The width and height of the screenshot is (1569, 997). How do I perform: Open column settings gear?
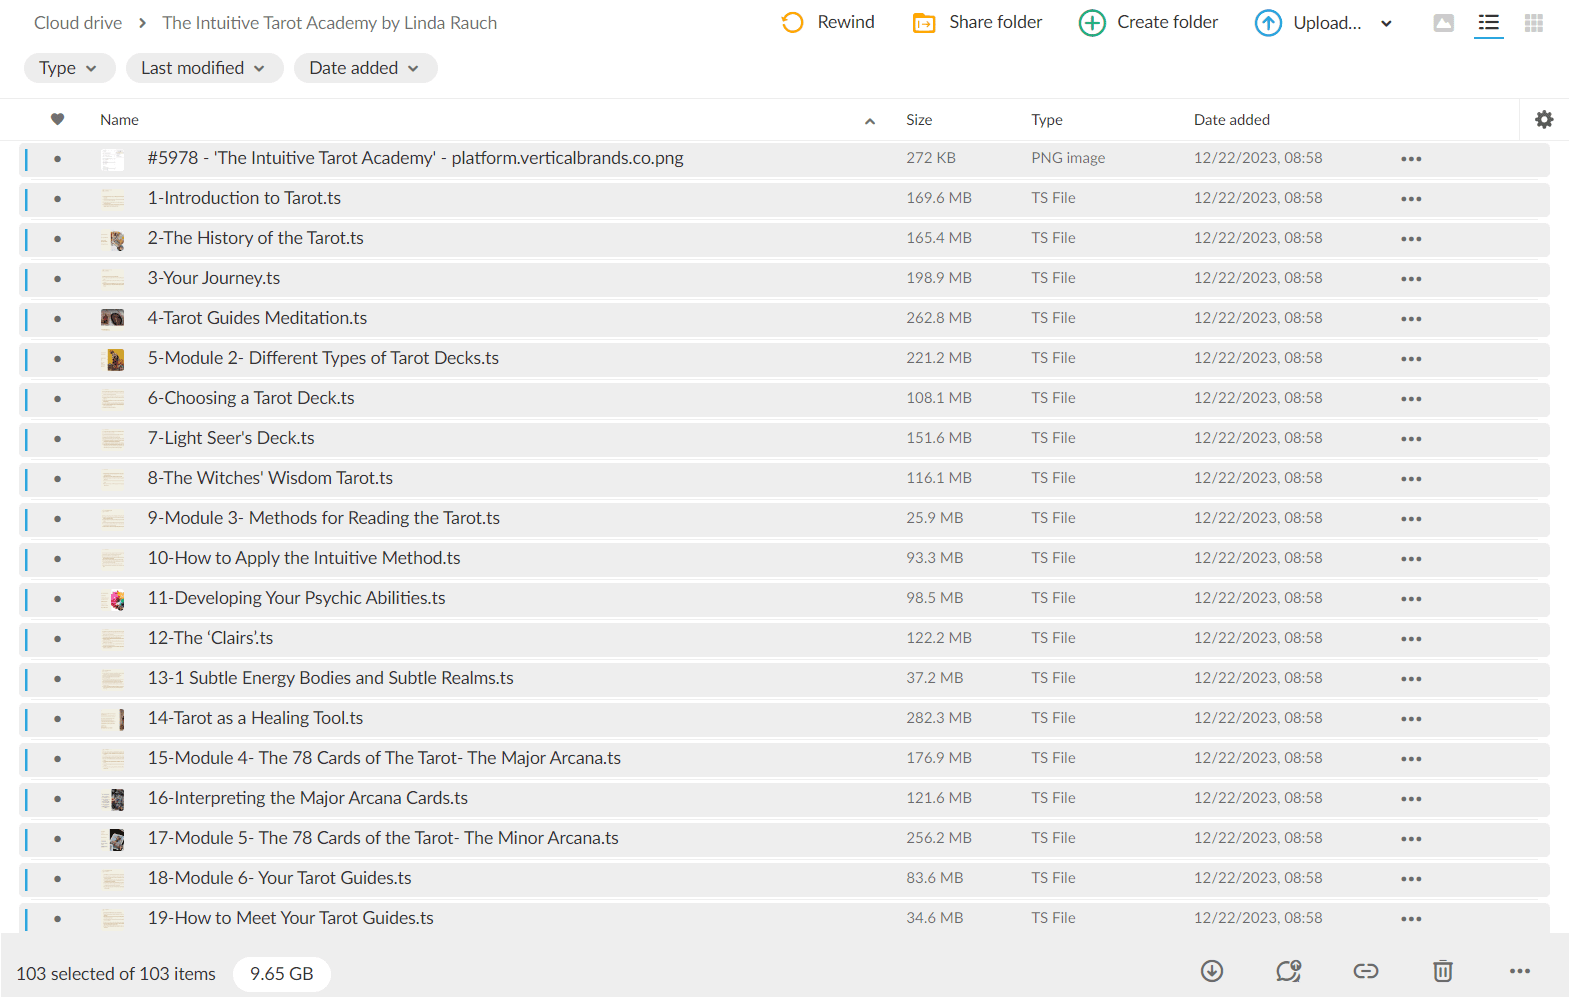[x=1544, y=120]
